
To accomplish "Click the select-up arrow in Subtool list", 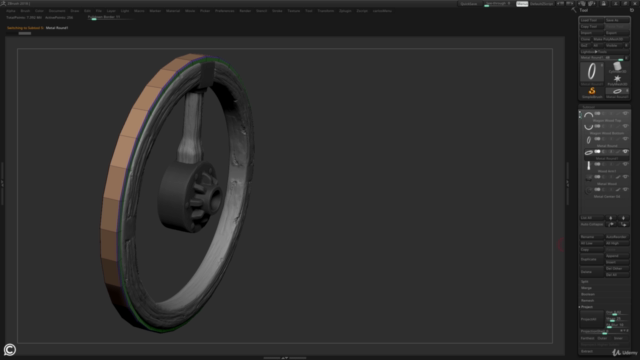I will 611,218.
